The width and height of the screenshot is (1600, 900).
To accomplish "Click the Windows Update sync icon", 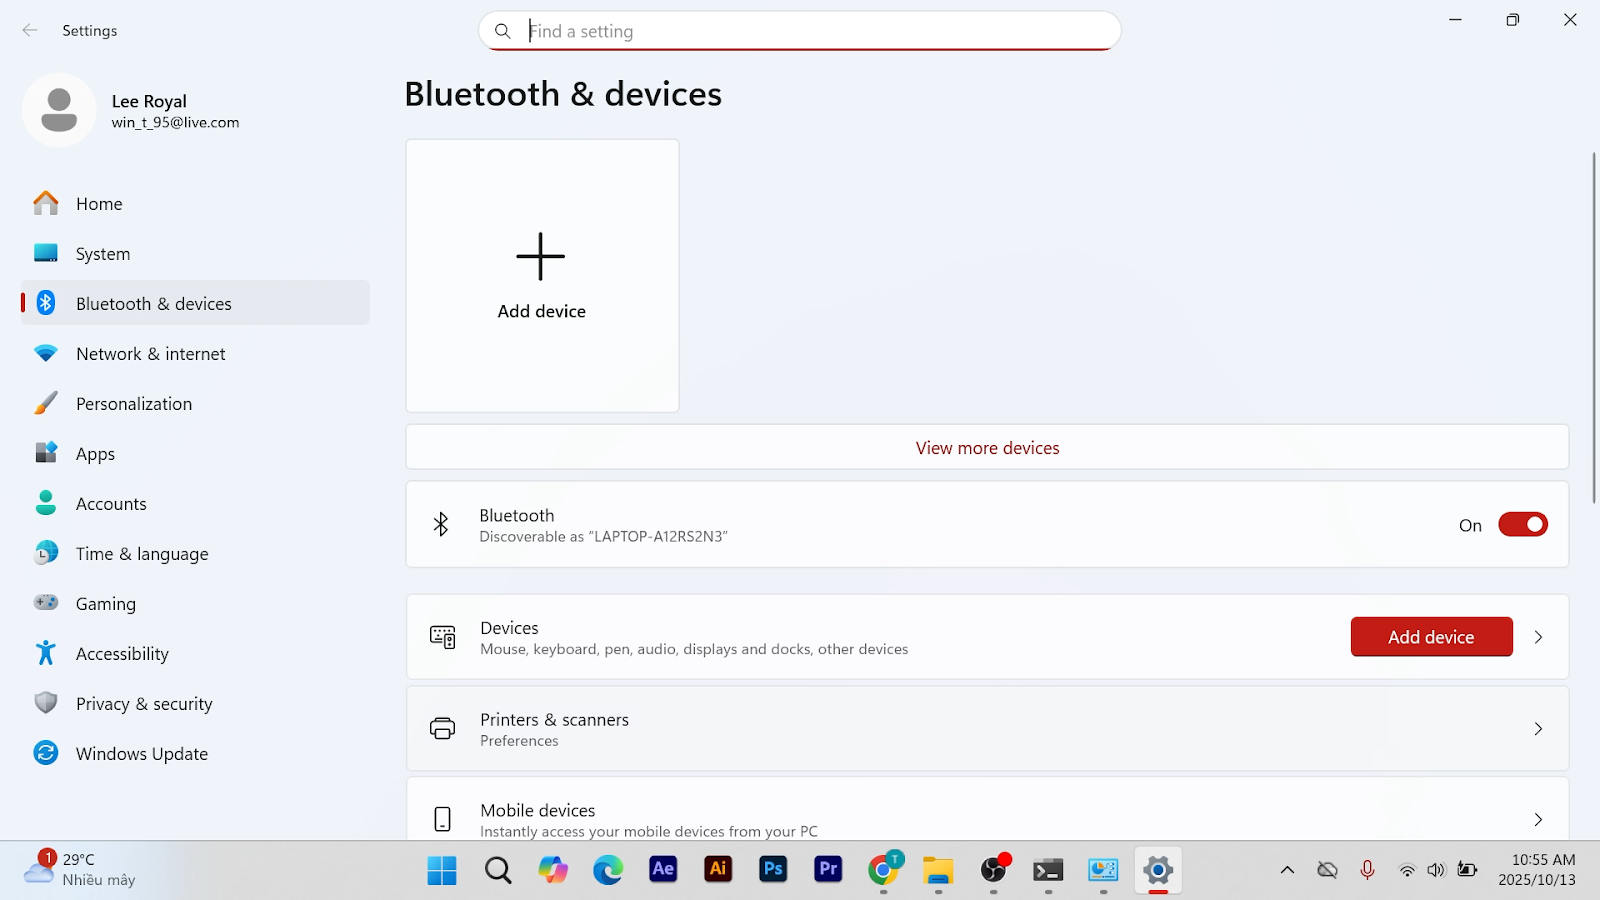I will click(x=46, y=753).
